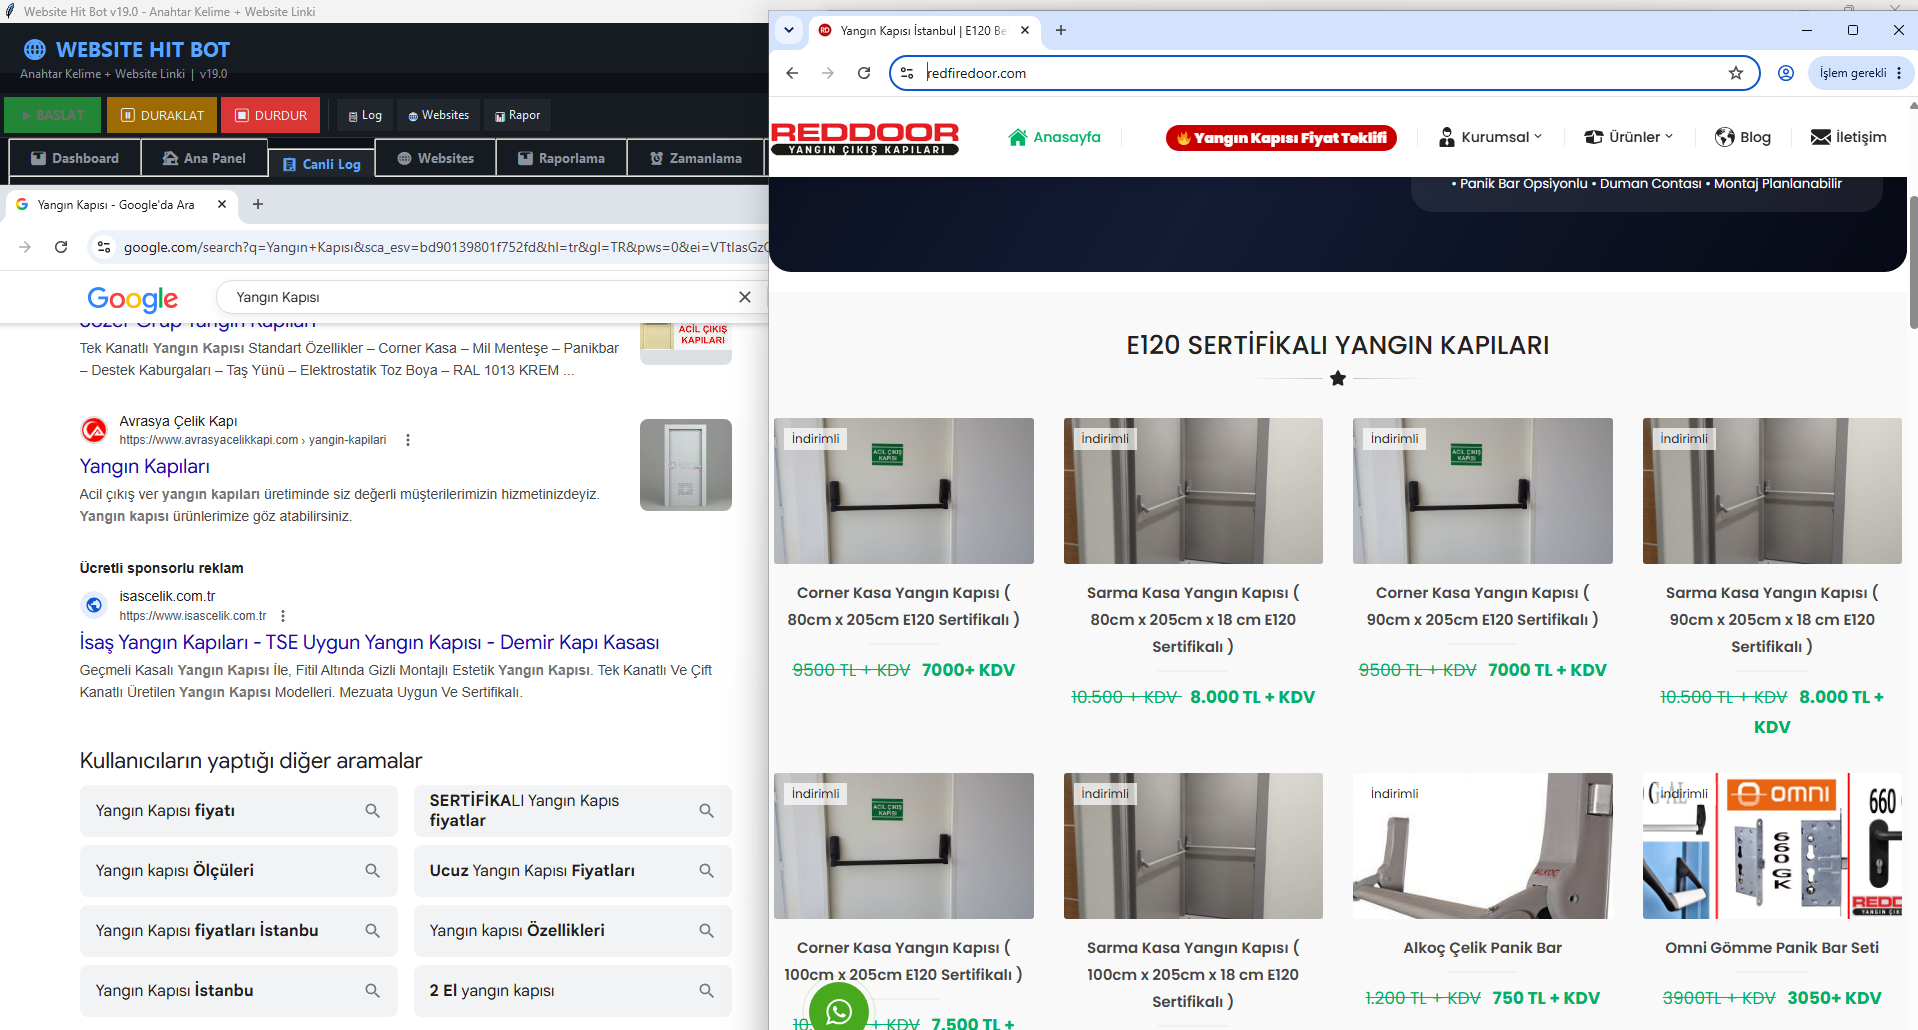Clear the Google search box
The height and width of the screenshot is (1030, 1918).
pyautogui.click(x=745, y=297)
